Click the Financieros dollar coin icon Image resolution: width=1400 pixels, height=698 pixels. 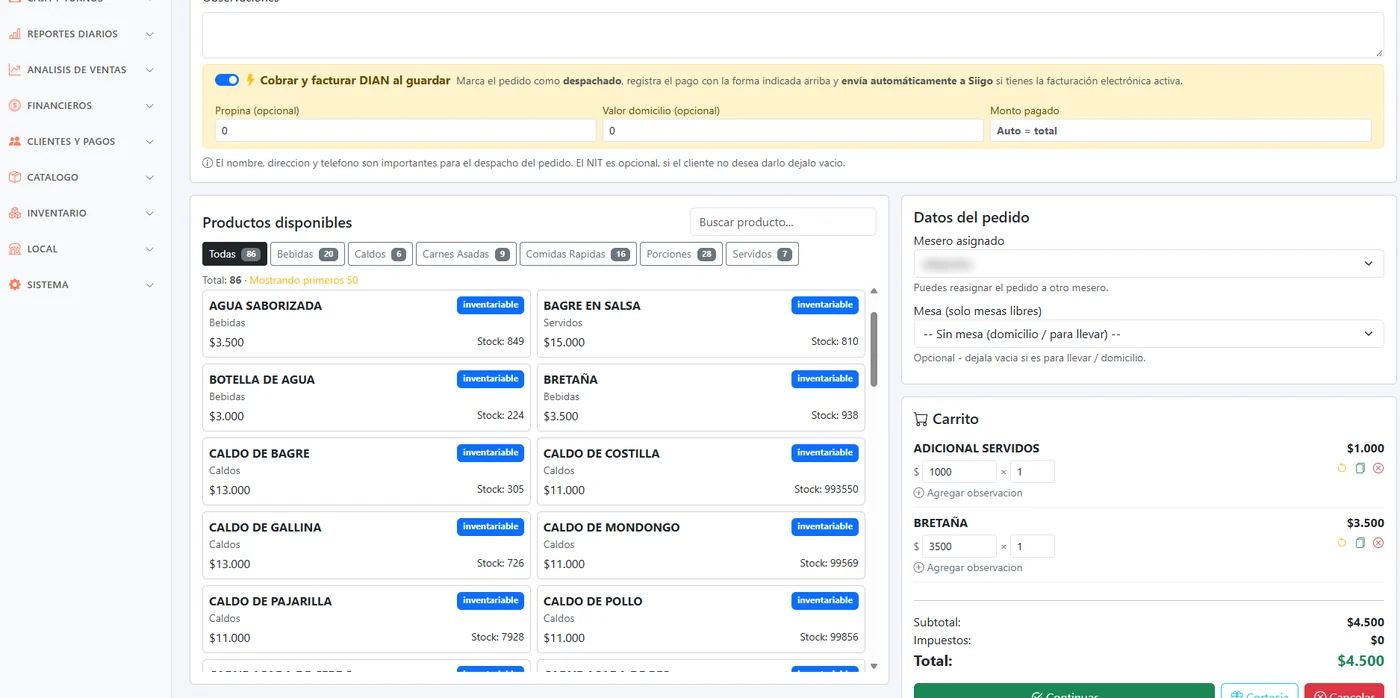tap(15, 105)
